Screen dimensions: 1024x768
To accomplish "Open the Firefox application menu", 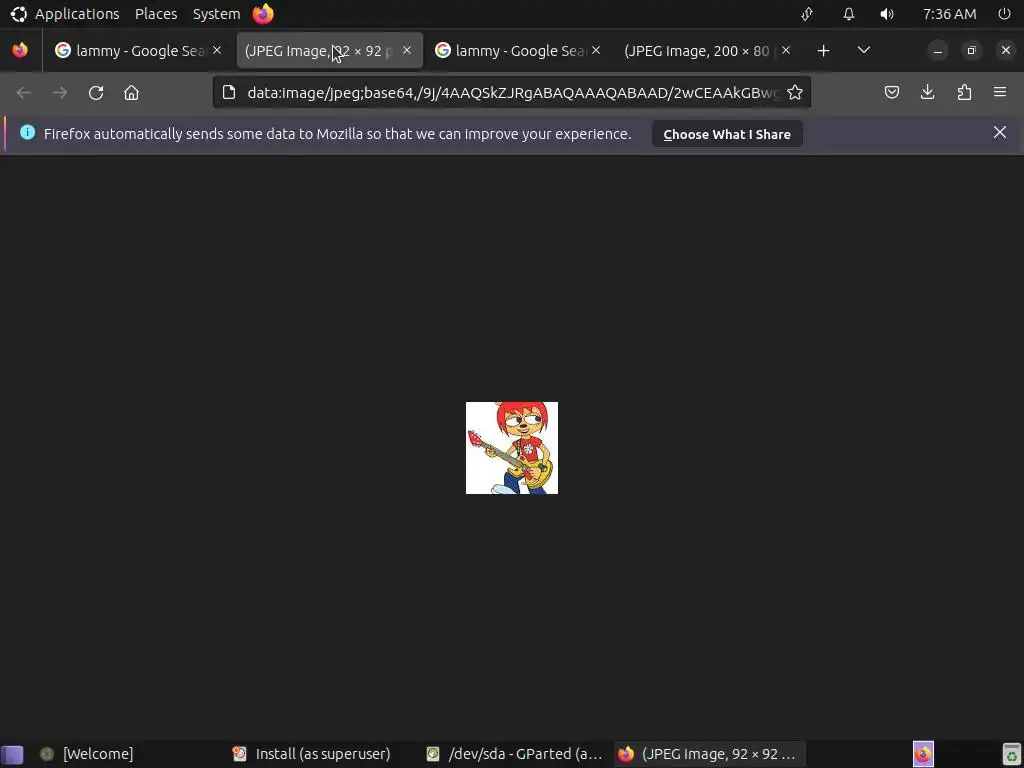I will pyautogui.click(x=1000, y=93).
